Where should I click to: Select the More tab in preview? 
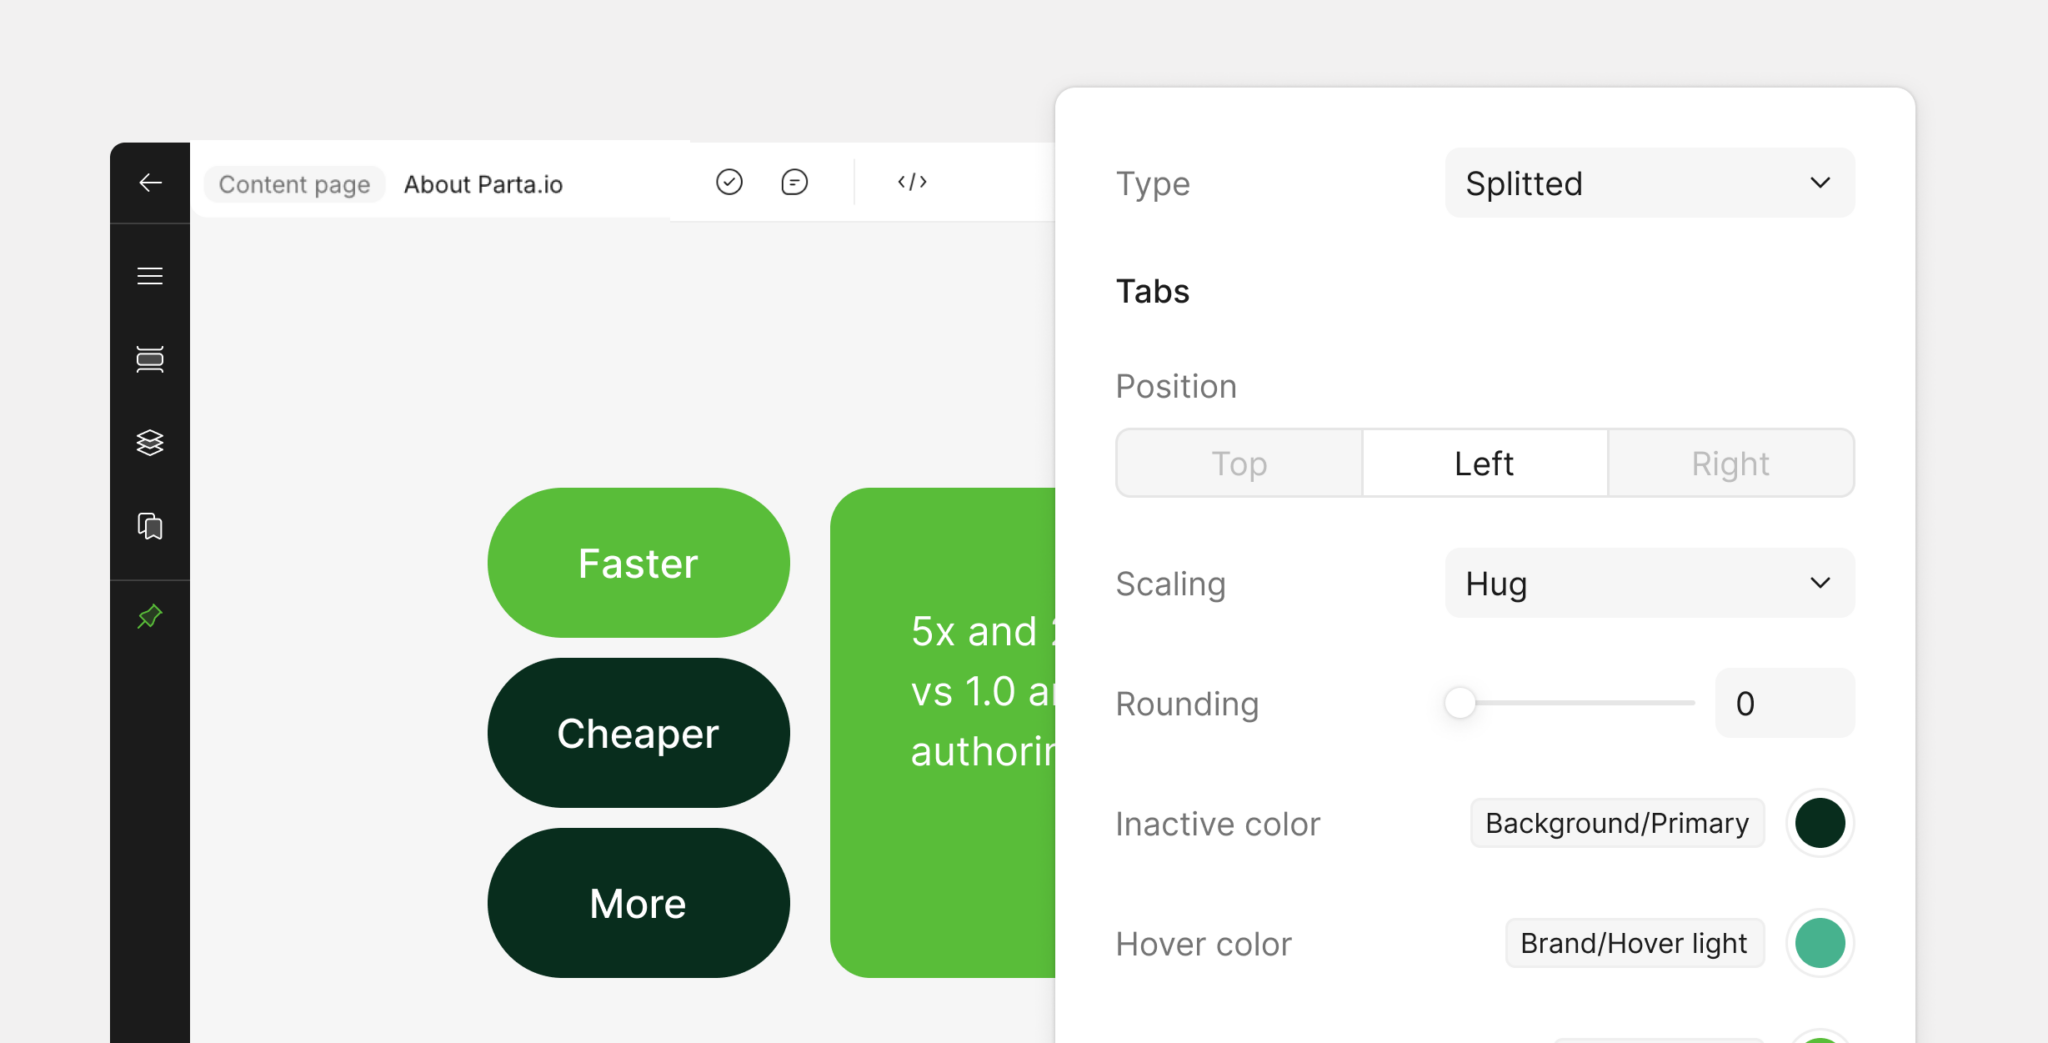(x=638, y=903)
